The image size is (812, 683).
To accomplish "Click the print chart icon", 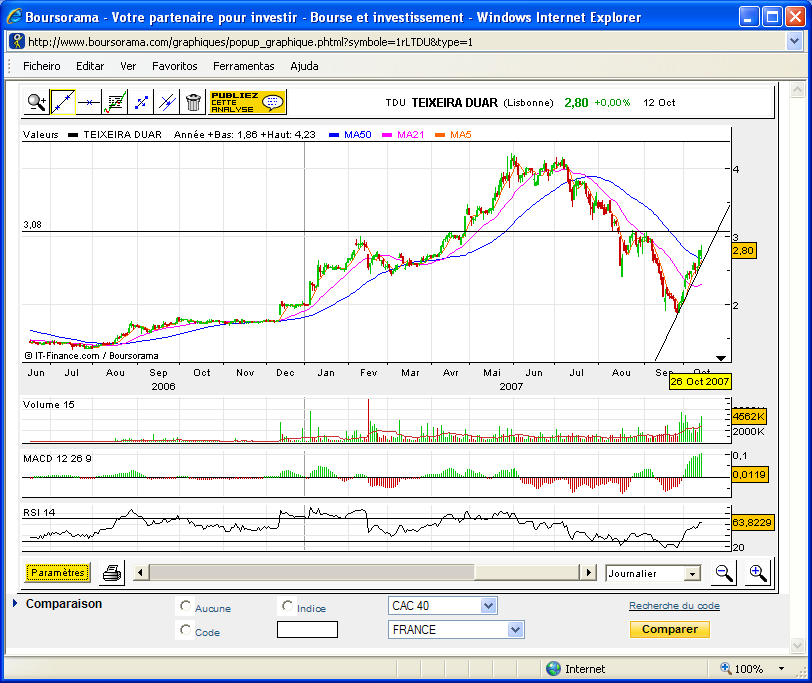I will click(x=111, y=572).
